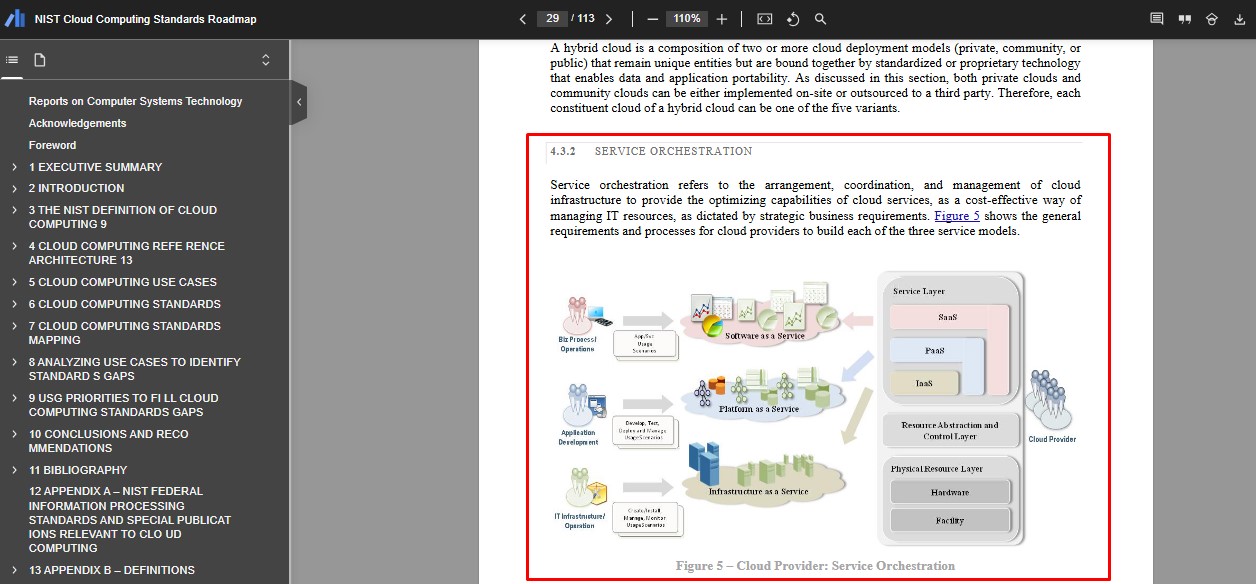Click the total page count 113

(586, 19)
